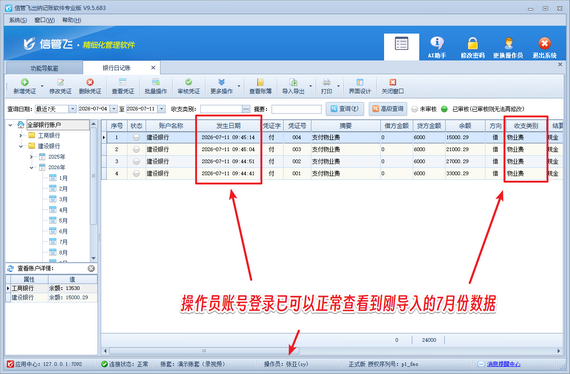Click the horizontal scrollbar left arrow
Viewport: 570px width, 374px height.
pos(105,351)
